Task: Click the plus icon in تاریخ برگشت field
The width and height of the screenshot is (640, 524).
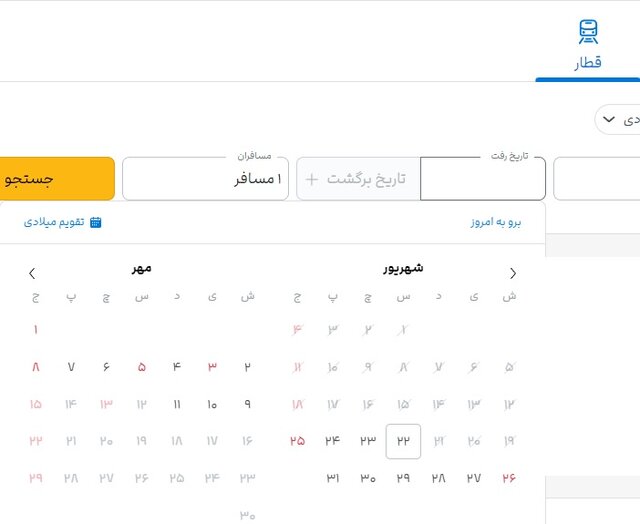Action: pos(312,179)
